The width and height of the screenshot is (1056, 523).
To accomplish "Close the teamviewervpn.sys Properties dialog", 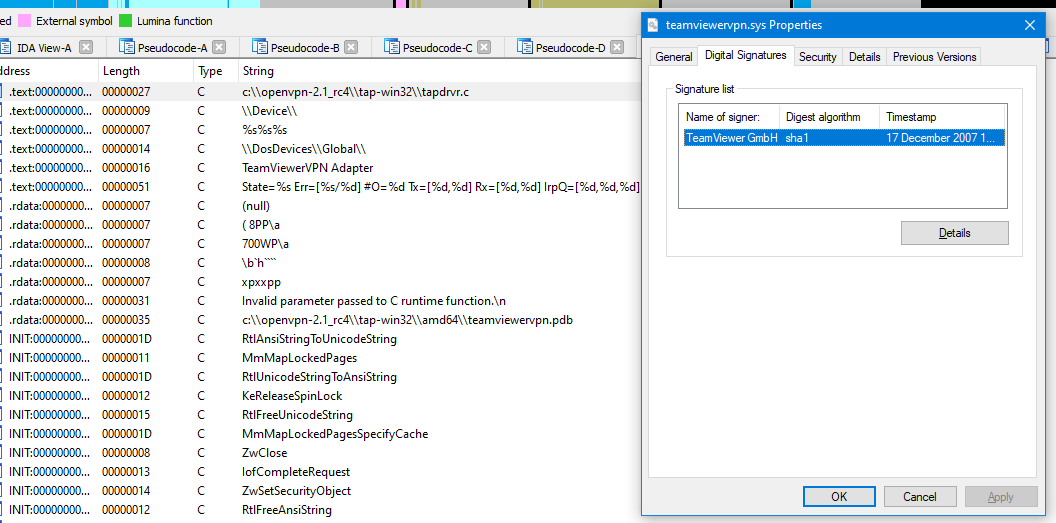I will [x=1030, y=25].
